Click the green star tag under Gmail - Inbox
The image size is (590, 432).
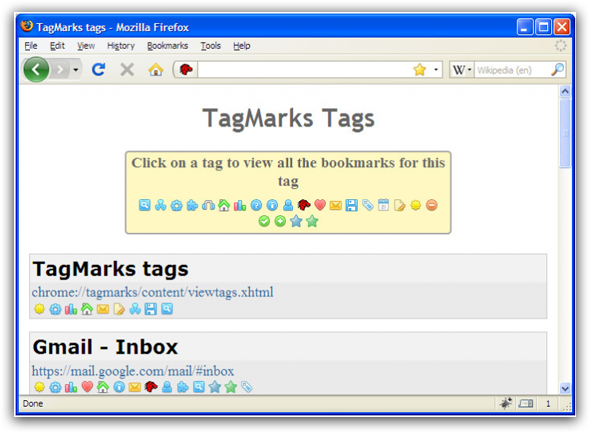tap(231, 386)
